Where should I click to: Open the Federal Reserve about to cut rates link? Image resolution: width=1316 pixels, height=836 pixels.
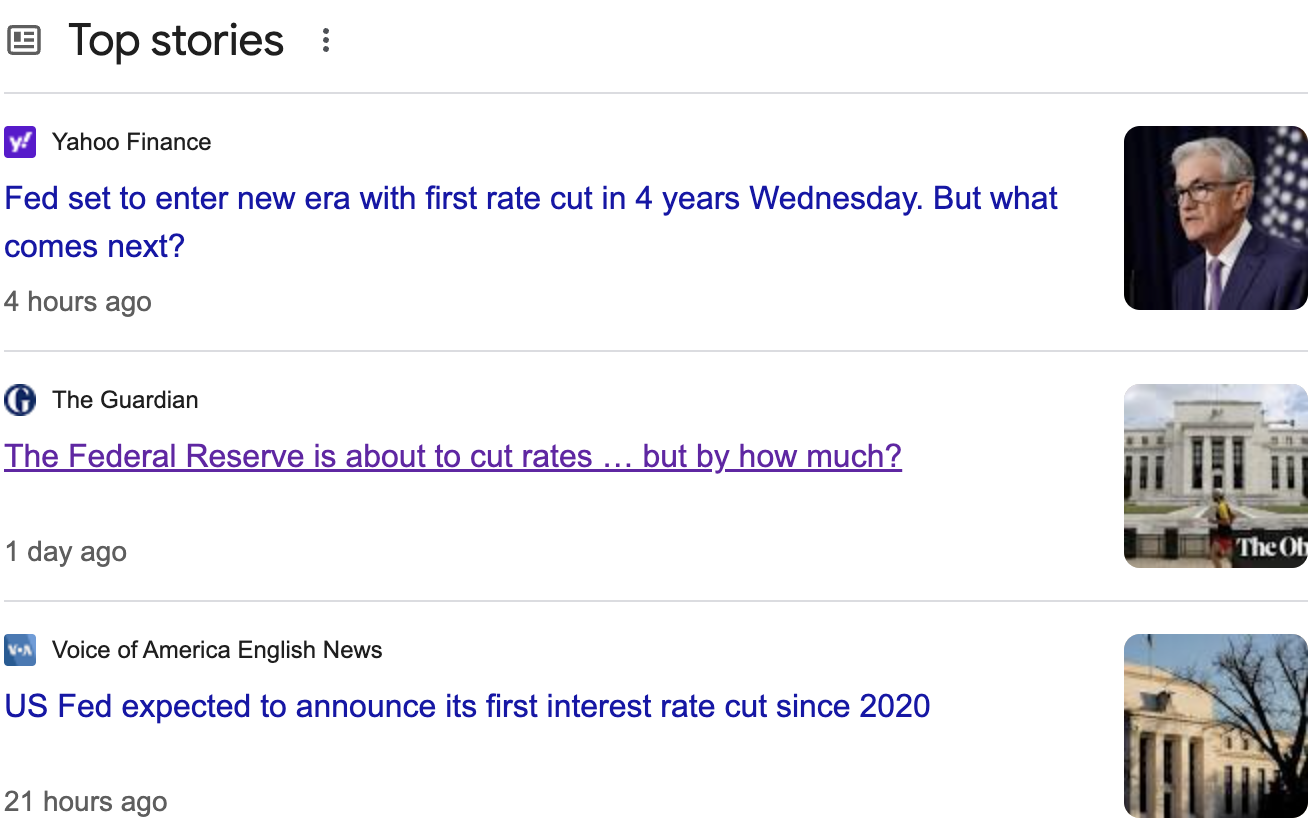tap(453, 456)
